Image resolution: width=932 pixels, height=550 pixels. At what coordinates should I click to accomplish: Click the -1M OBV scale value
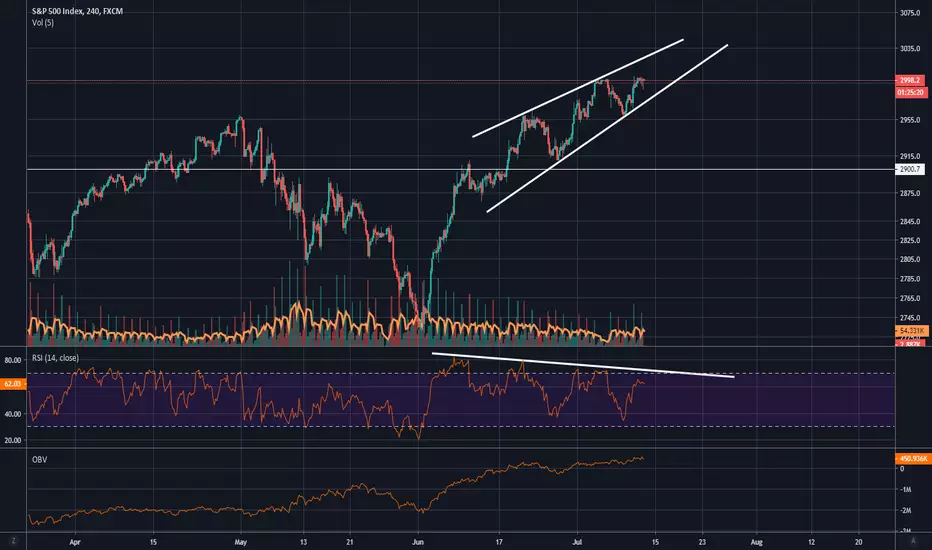click(x=905, y=489)
